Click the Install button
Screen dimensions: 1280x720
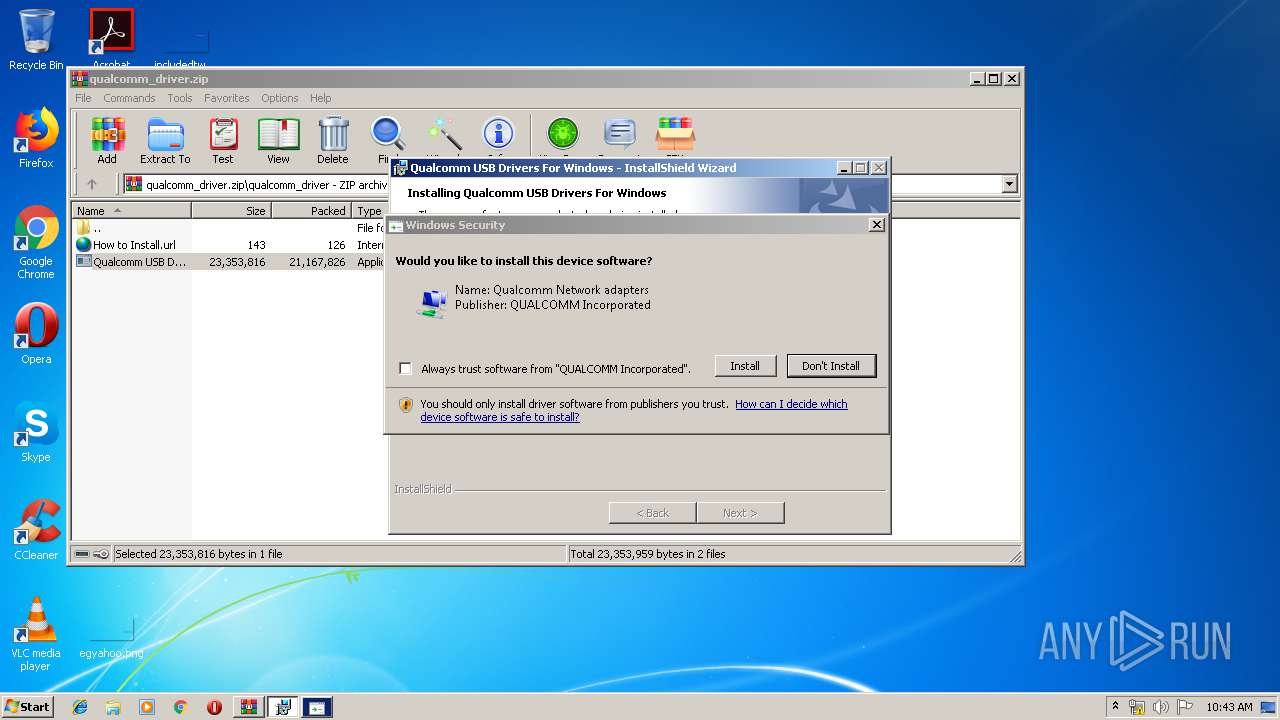(x=745, y=366)
